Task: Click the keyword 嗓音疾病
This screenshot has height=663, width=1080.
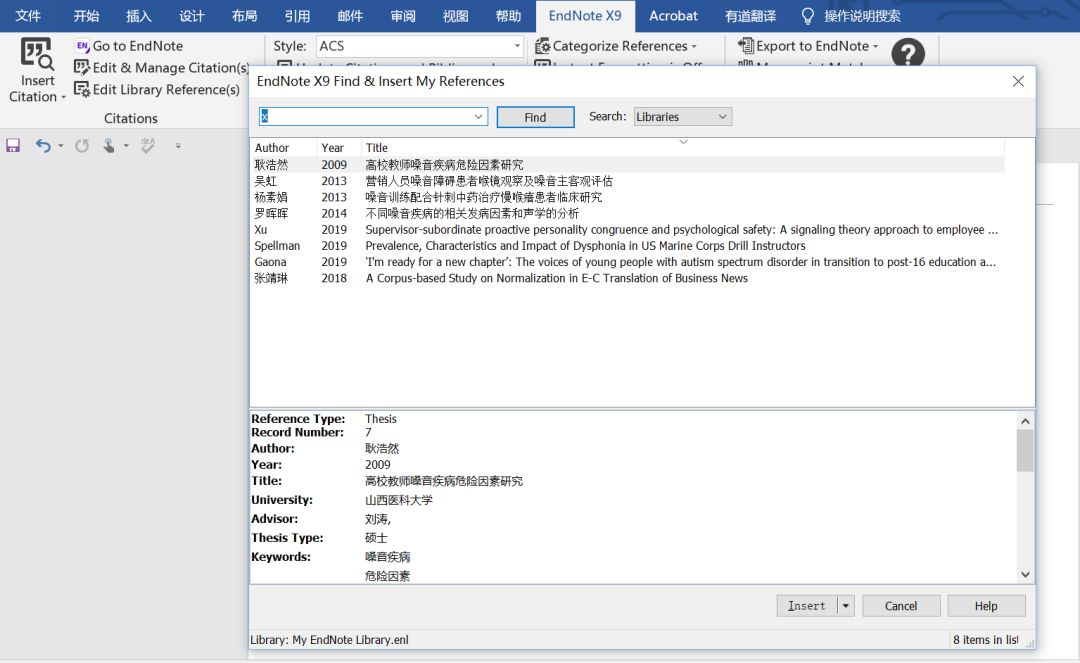Action: point(387,556)
